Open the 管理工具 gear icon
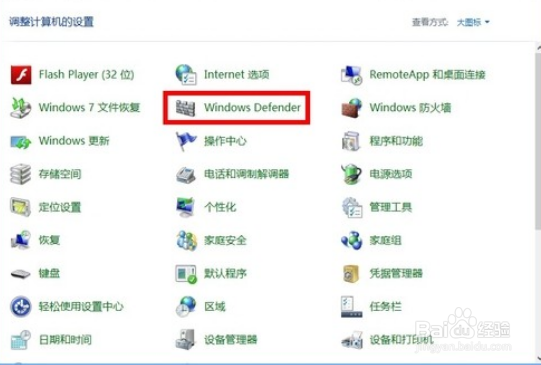This screenshot has height=365, width=541. [352, 207]
